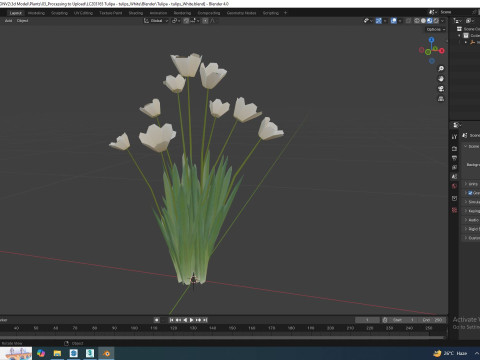Viewport: 480px width, 360px height.
Task: Open the Texture properties tab
Action: click(454, 210)
